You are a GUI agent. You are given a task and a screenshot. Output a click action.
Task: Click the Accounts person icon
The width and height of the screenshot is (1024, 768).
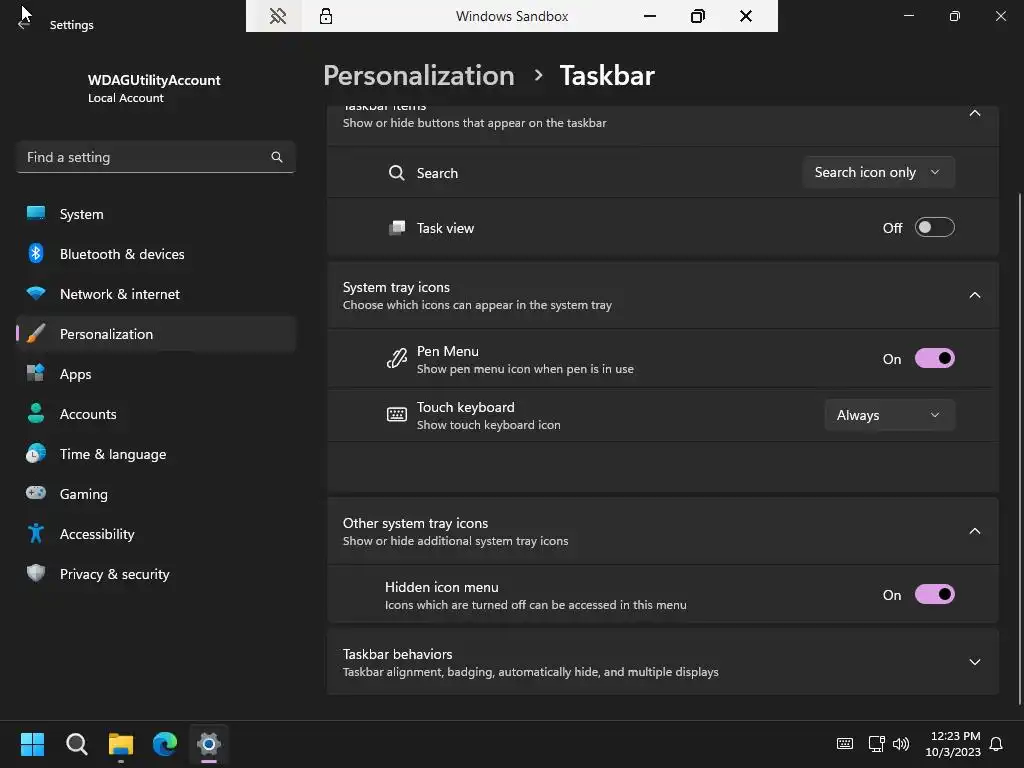[36, 413]
